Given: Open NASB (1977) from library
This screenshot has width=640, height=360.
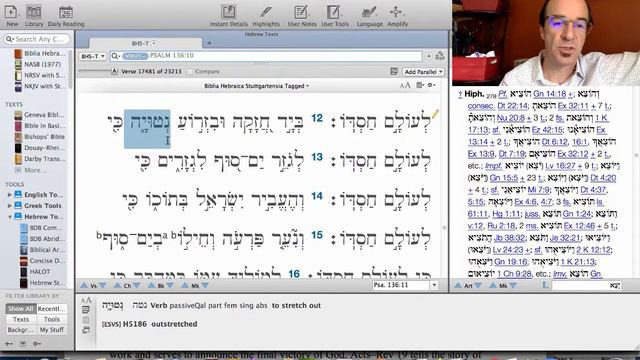Looking at the screenshot, I should point(42,64).
